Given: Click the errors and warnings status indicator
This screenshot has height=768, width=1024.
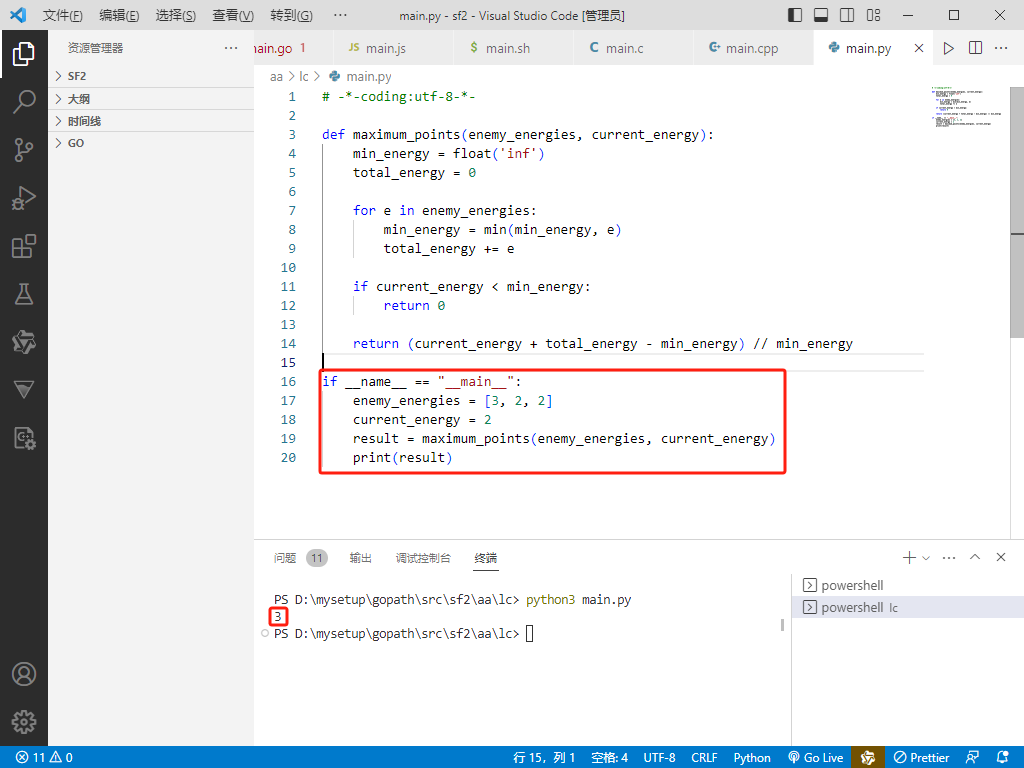Looking at the screenshot, I should pos(44,758).
